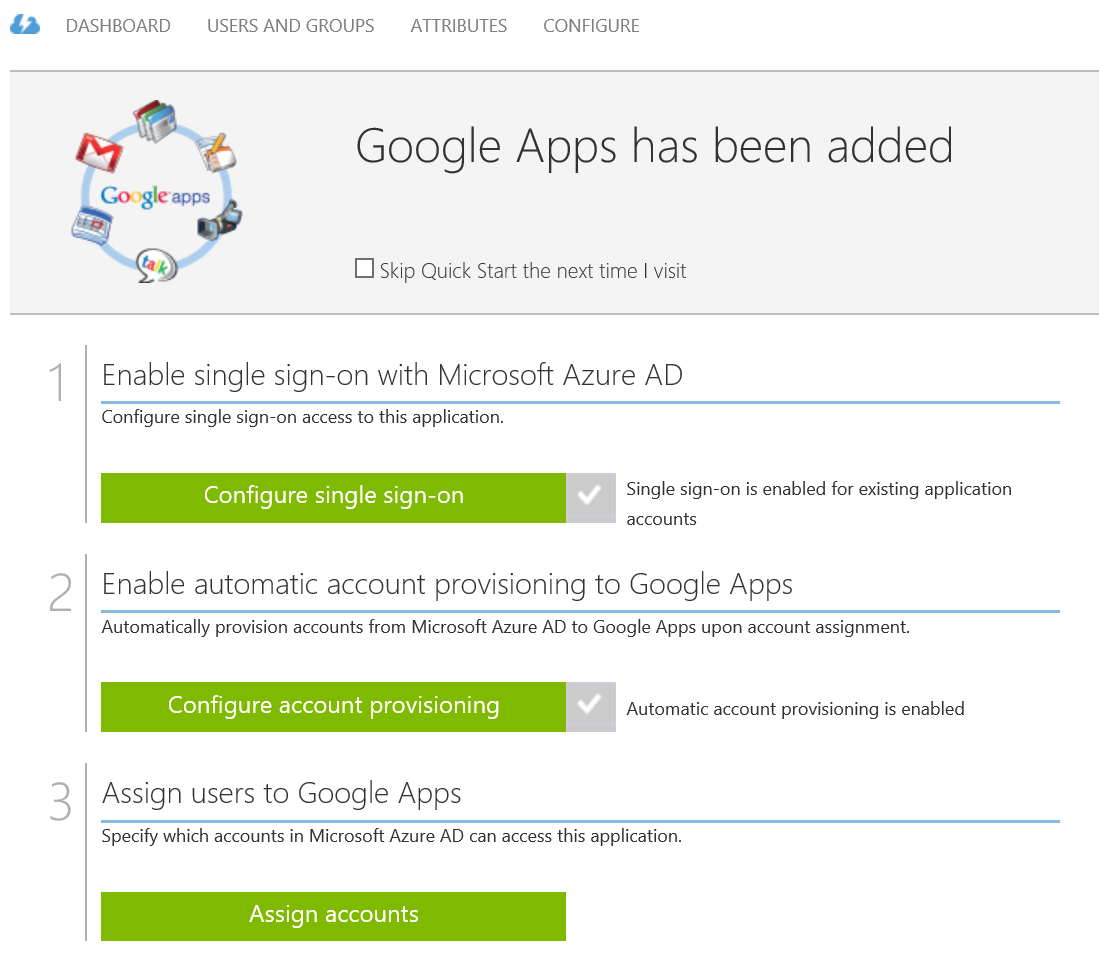Image resolution: width=1099 pixels, height=968 pixels.
Task: Click the Azure cloud logo icon
Action: point(24,25)
